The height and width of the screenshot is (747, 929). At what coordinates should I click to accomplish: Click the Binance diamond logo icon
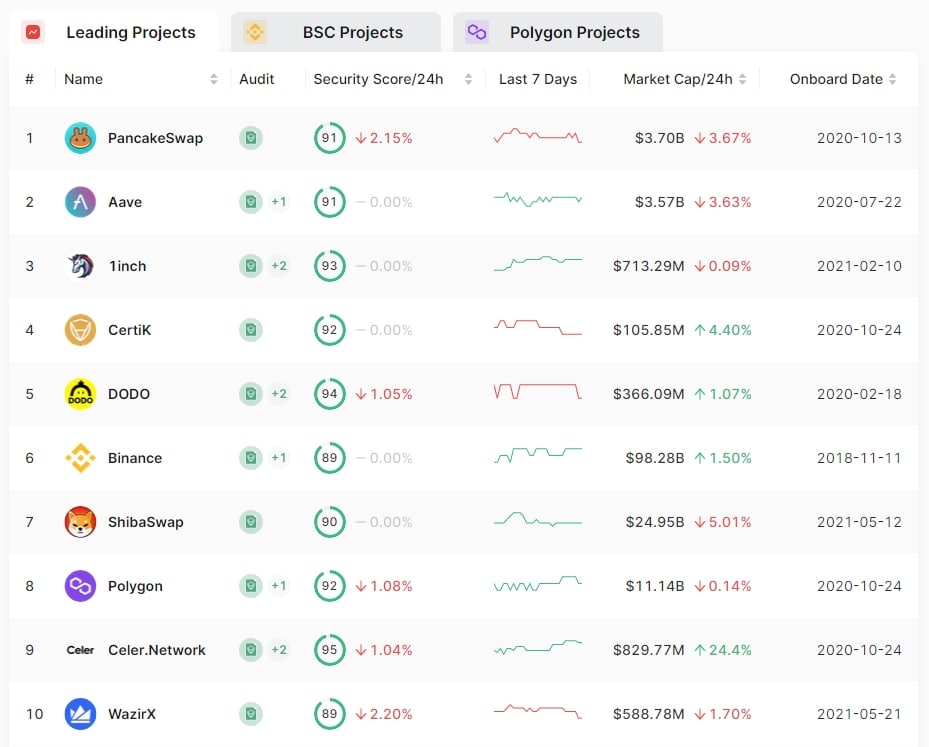point(80,458)
